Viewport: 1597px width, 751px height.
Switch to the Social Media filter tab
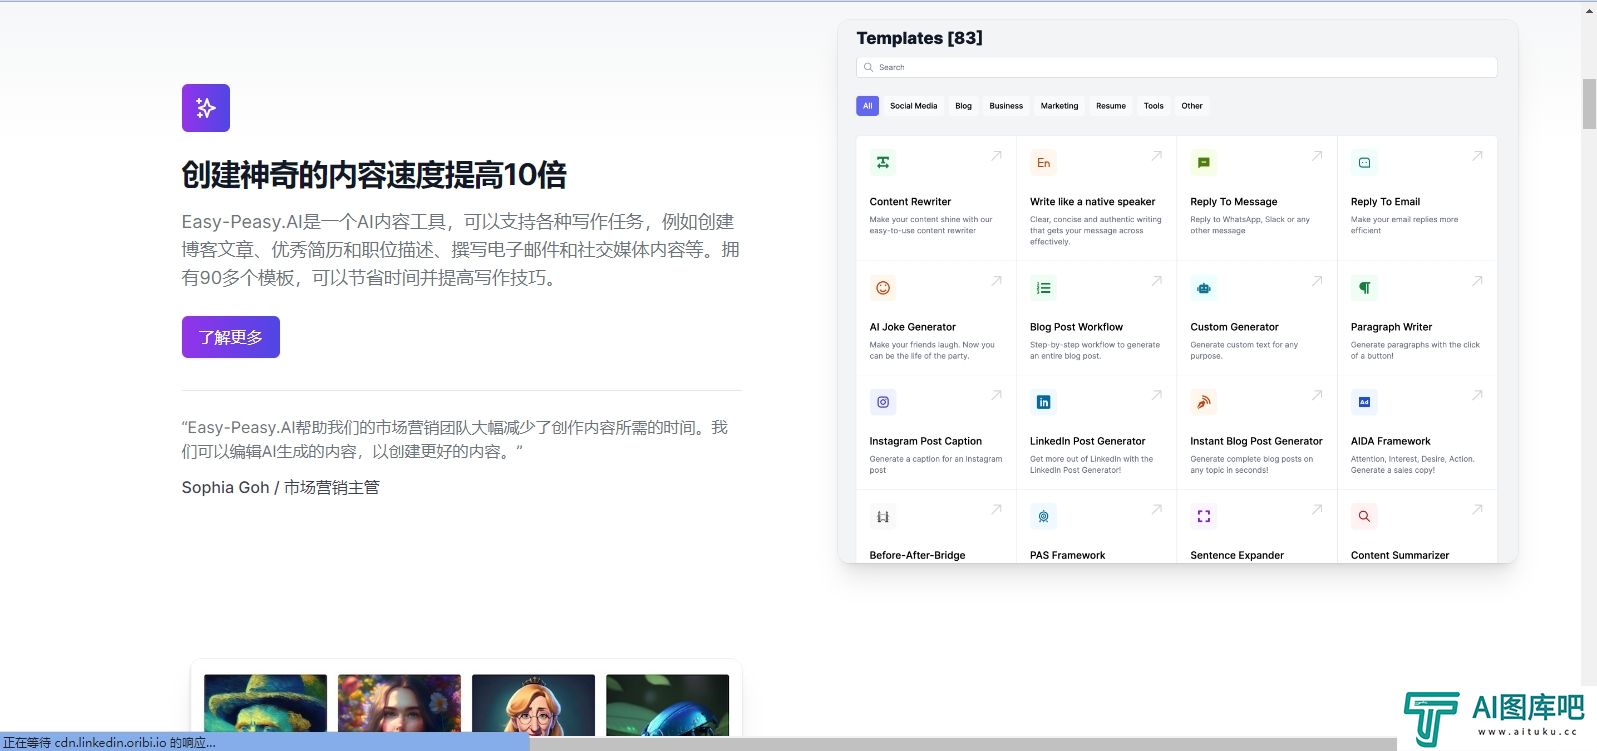[914, 106]
